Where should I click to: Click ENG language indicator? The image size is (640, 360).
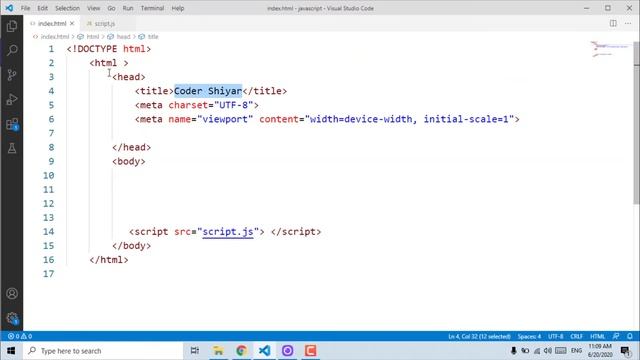[x=576, y=351]
